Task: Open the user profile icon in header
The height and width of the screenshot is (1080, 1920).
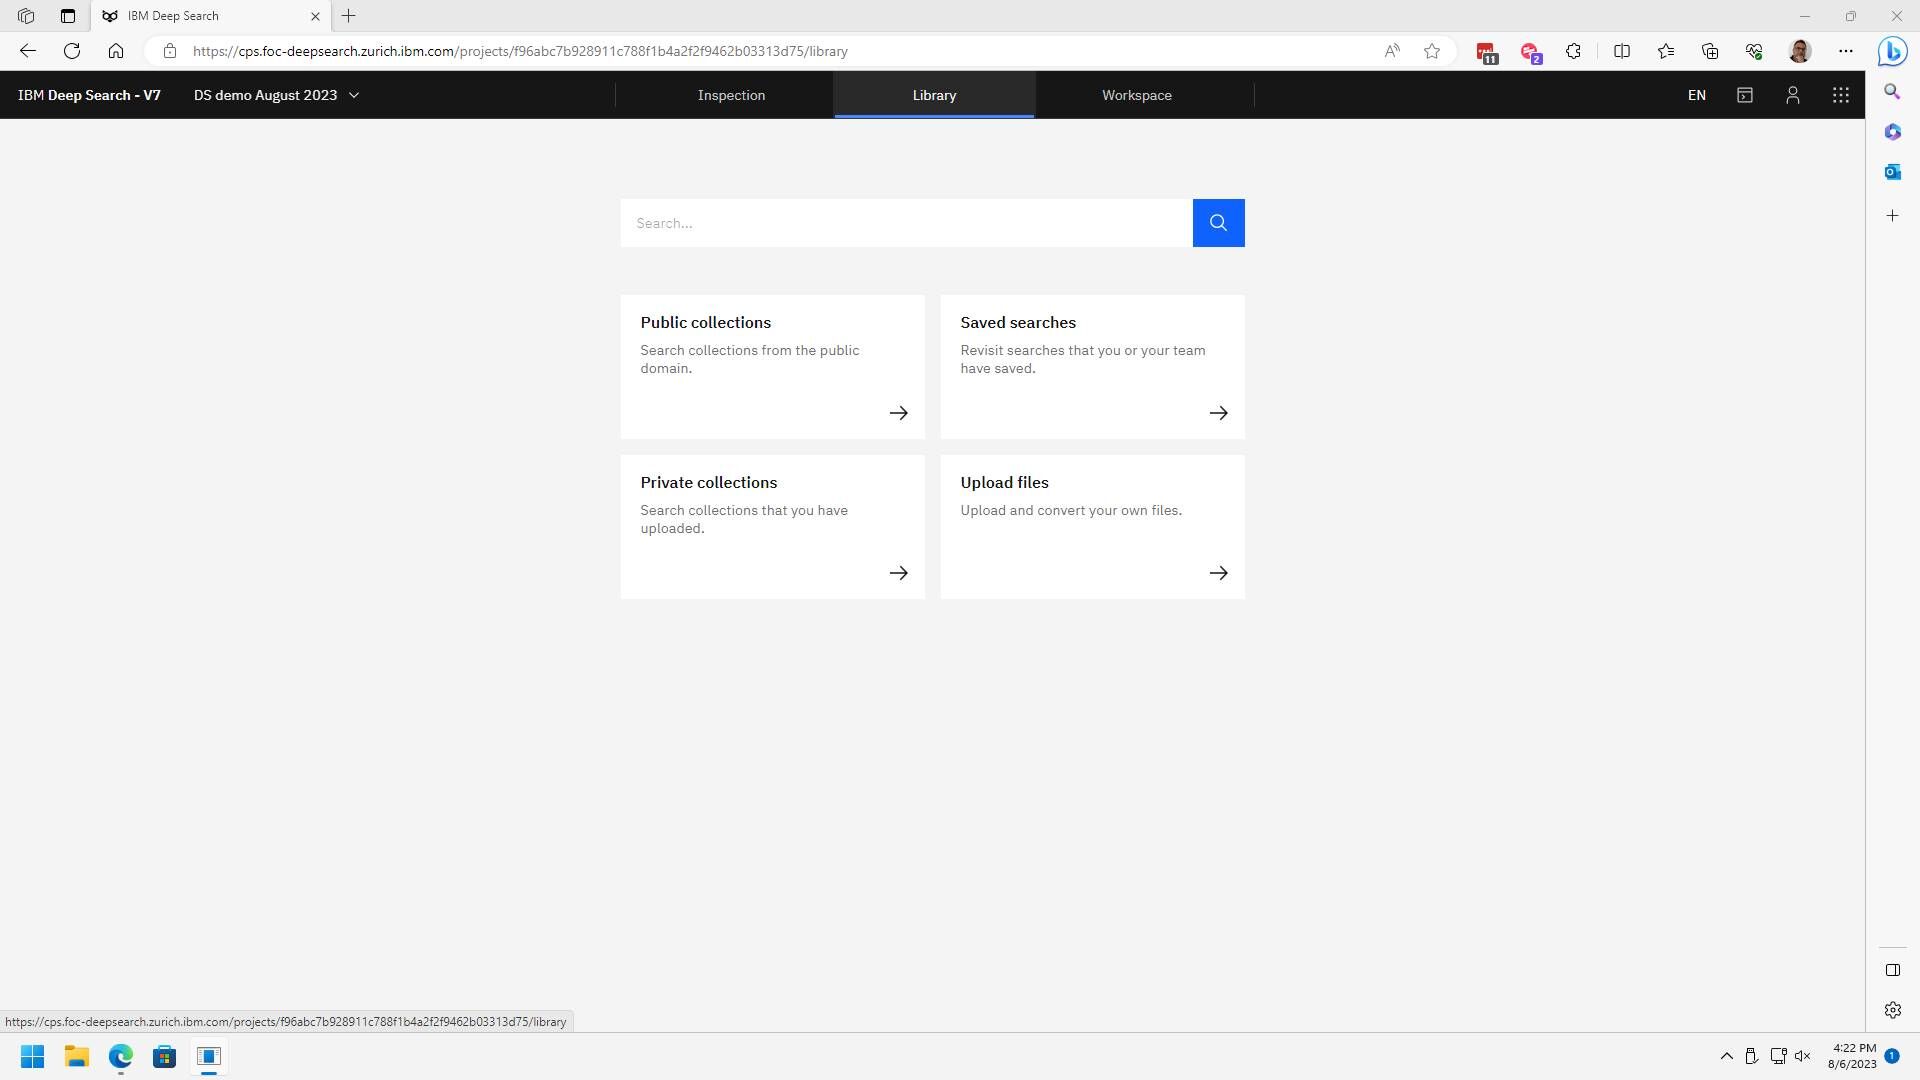Action: tap(1792, 95)
